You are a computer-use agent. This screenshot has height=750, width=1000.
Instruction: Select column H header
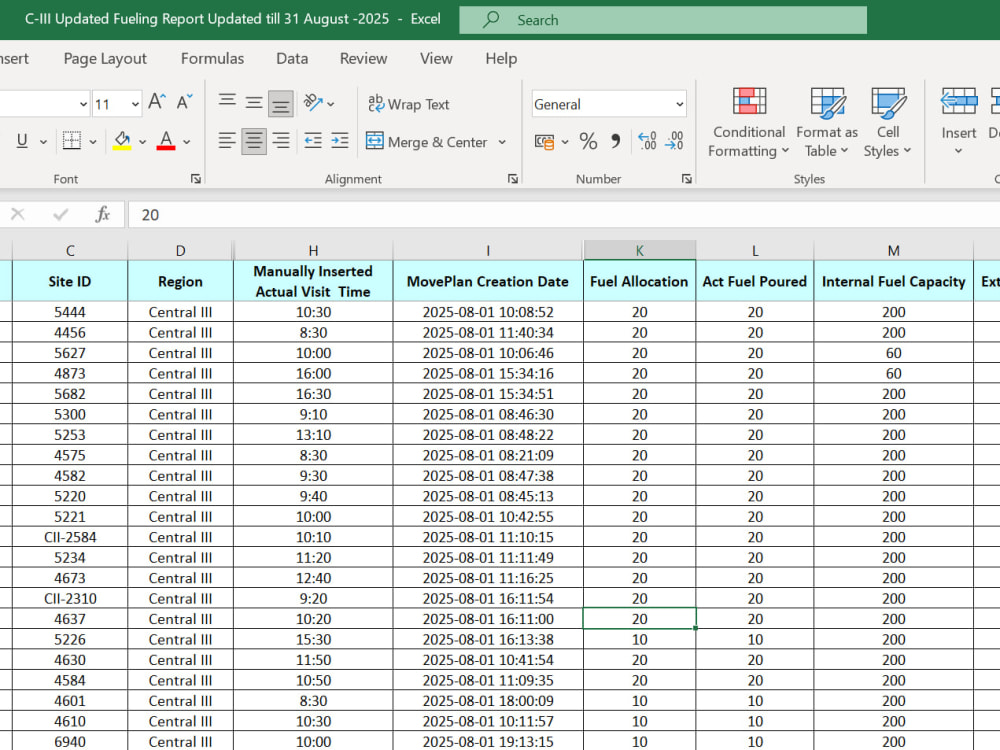coord(313,251)
